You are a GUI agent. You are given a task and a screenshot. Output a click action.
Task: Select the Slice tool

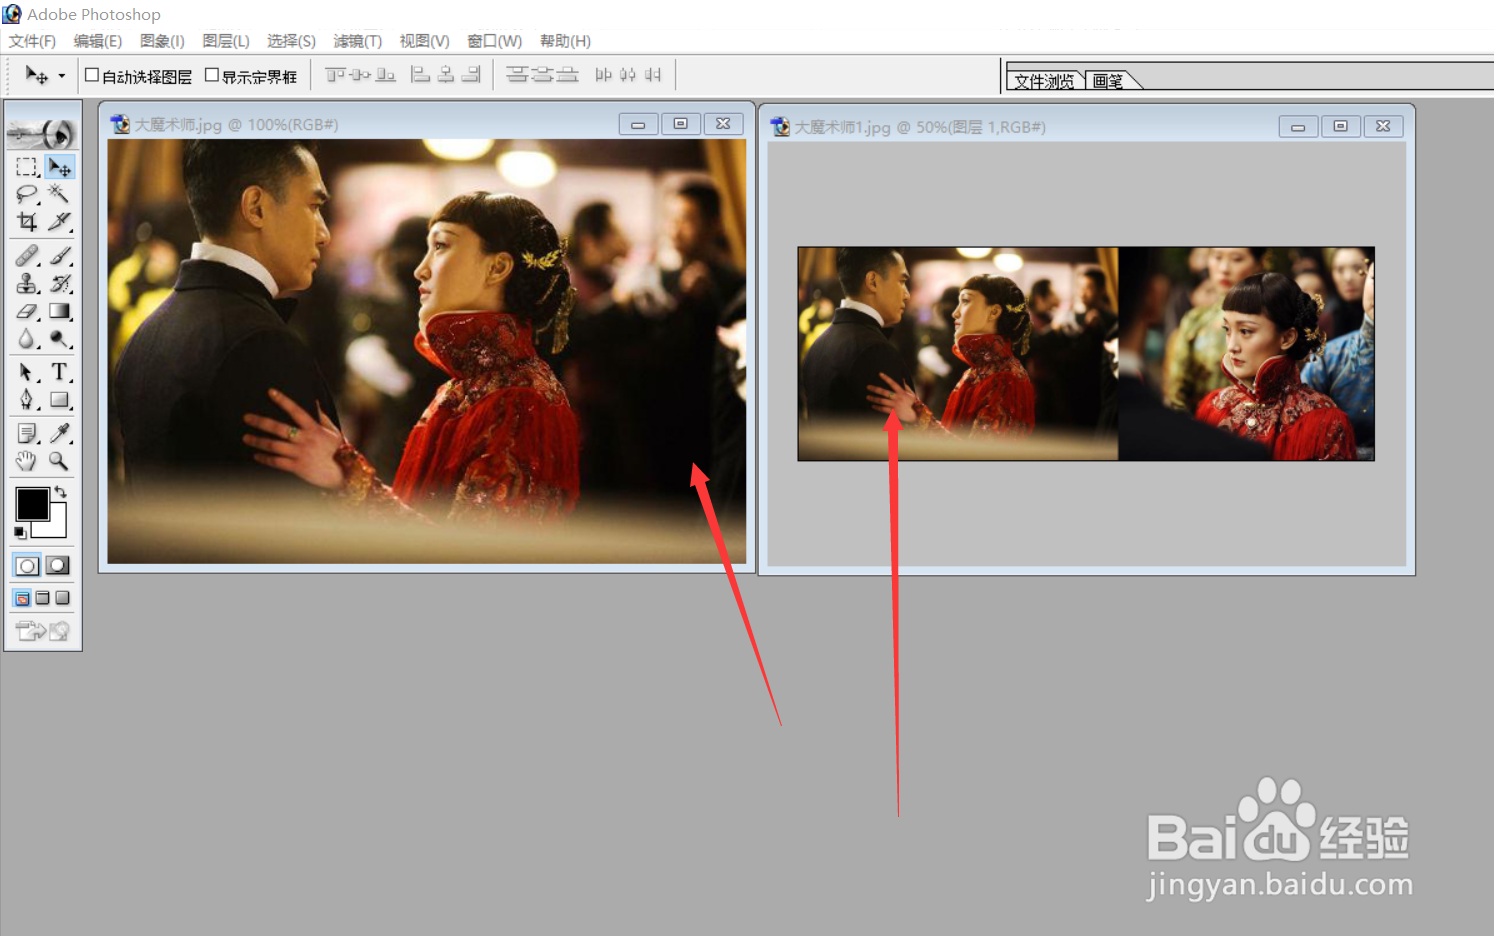click(x=59, y=221)
